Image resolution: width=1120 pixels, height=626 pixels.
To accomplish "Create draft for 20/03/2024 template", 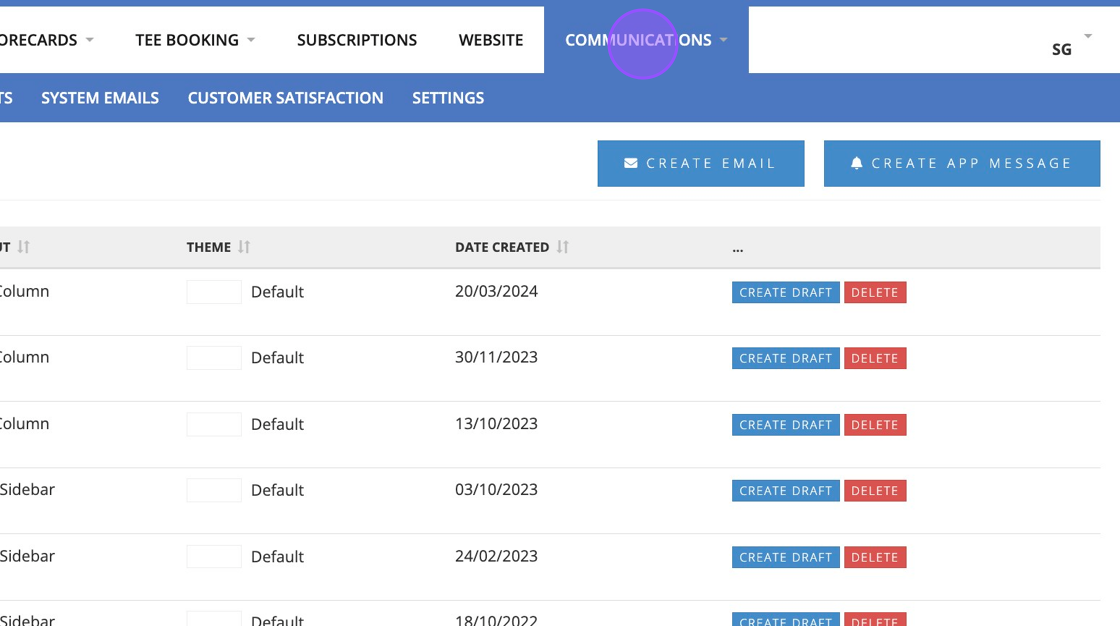I will (x=785, y=292).
